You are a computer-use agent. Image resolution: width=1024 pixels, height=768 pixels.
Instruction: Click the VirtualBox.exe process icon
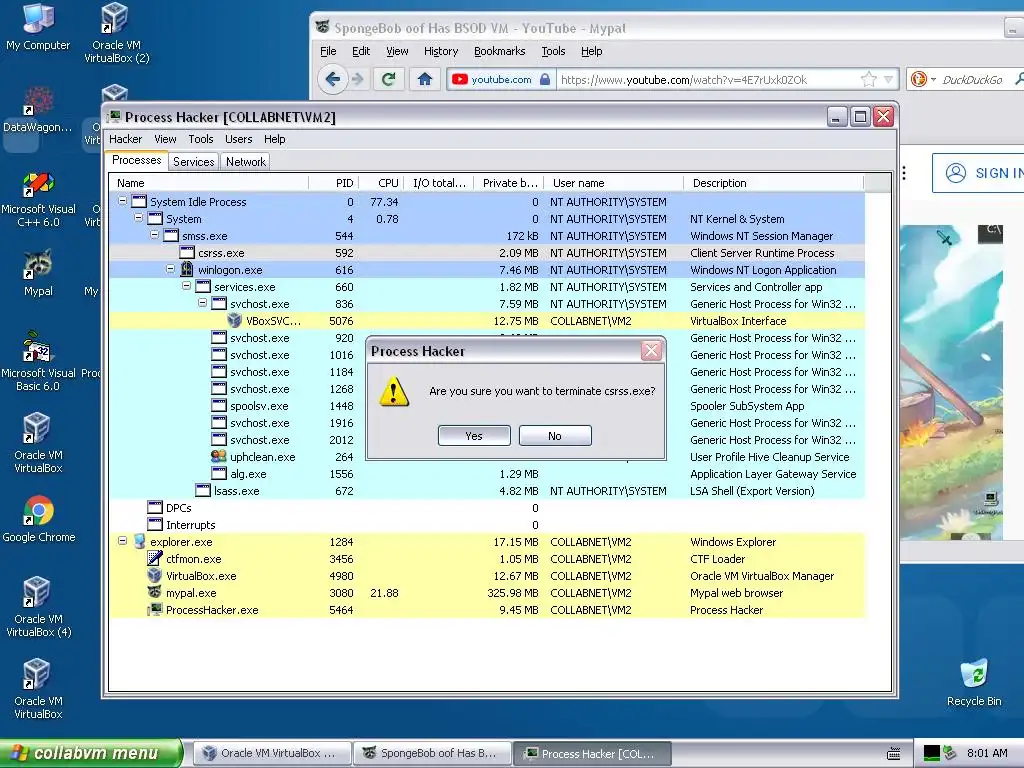(x=155, y=575)
